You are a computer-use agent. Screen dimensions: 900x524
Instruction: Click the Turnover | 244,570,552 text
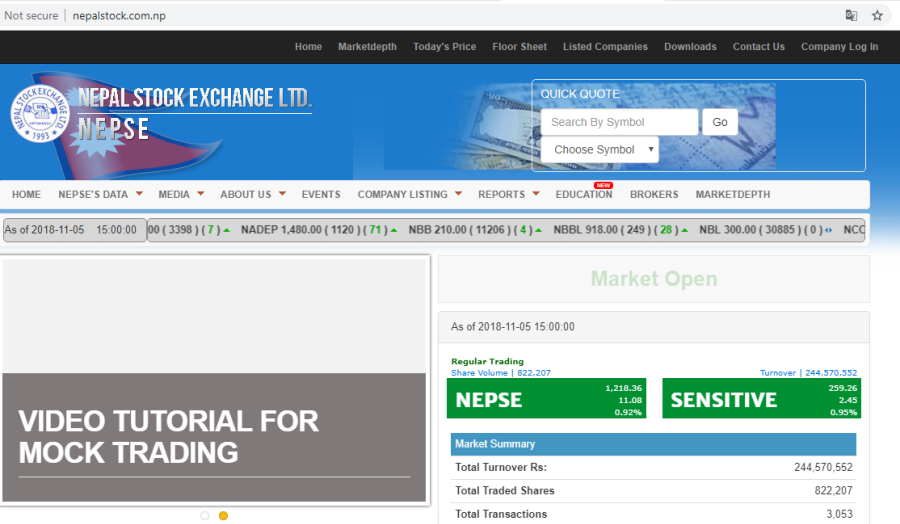click(x=808, y=373)
